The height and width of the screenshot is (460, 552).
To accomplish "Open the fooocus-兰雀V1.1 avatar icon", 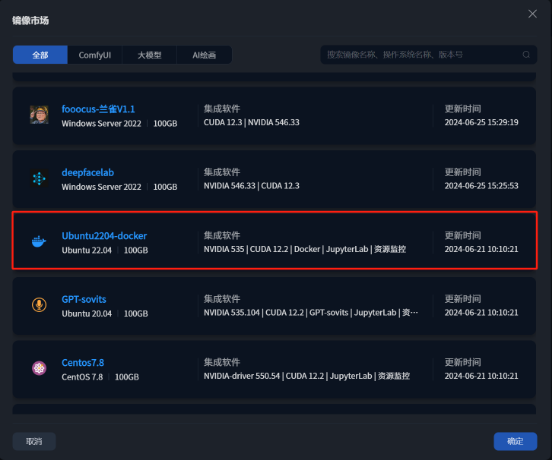I will (x=39, y=115).
